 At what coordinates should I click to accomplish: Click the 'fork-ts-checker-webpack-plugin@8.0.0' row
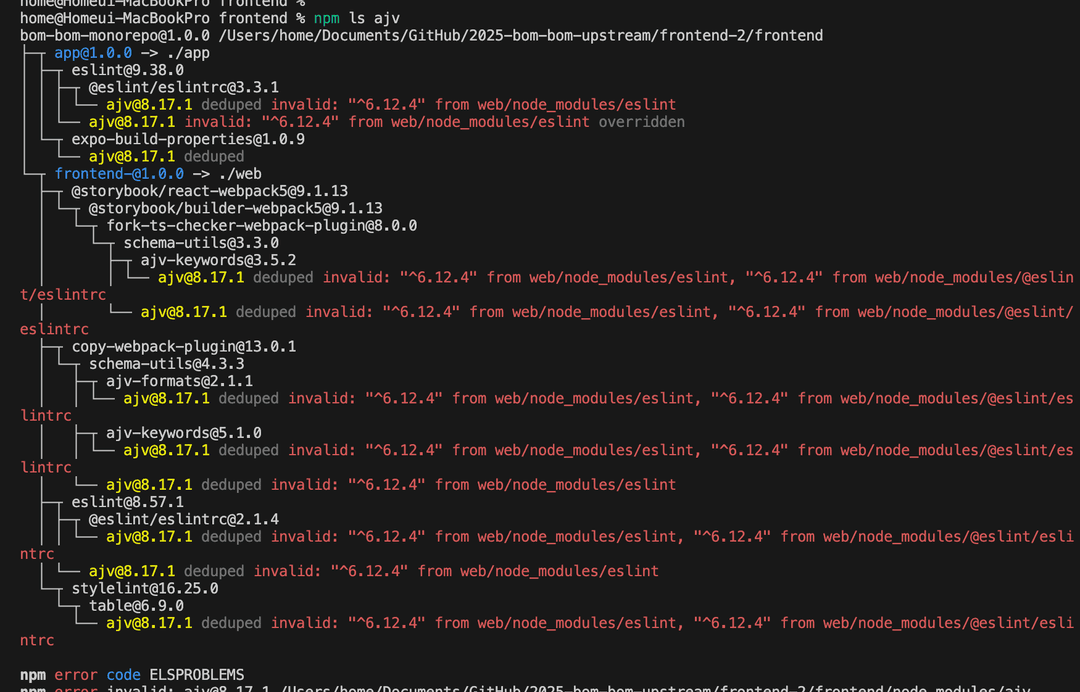click(262, 225)
